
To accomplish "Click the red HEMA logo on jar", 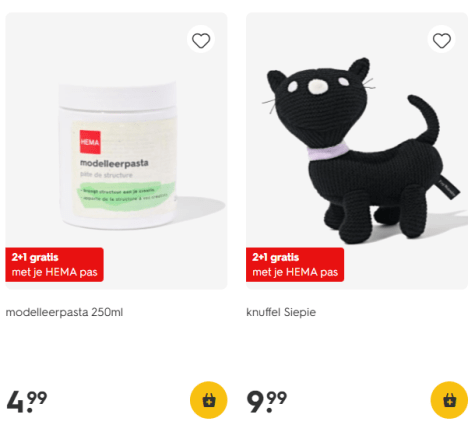I will coord(90,142).
